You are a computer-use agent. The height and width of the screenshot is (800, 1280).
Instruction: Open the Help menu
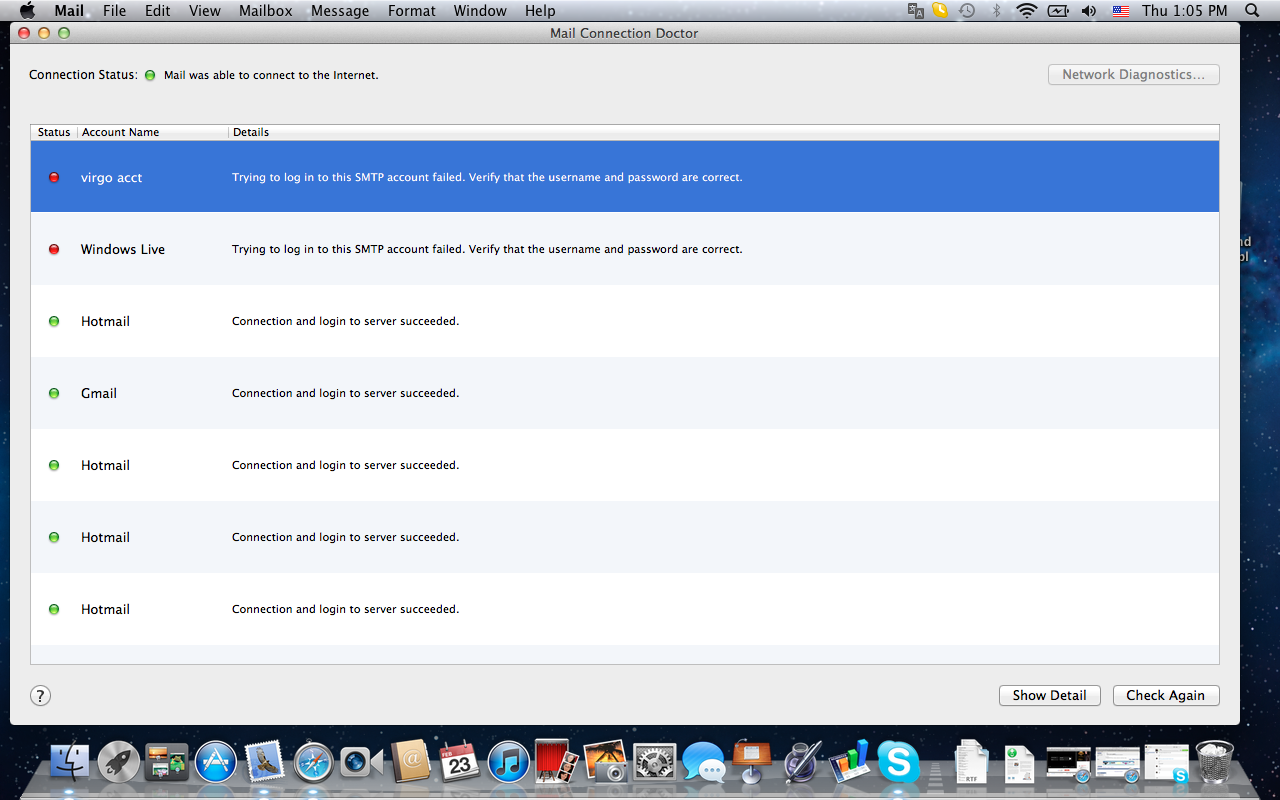tap(540, 11)
